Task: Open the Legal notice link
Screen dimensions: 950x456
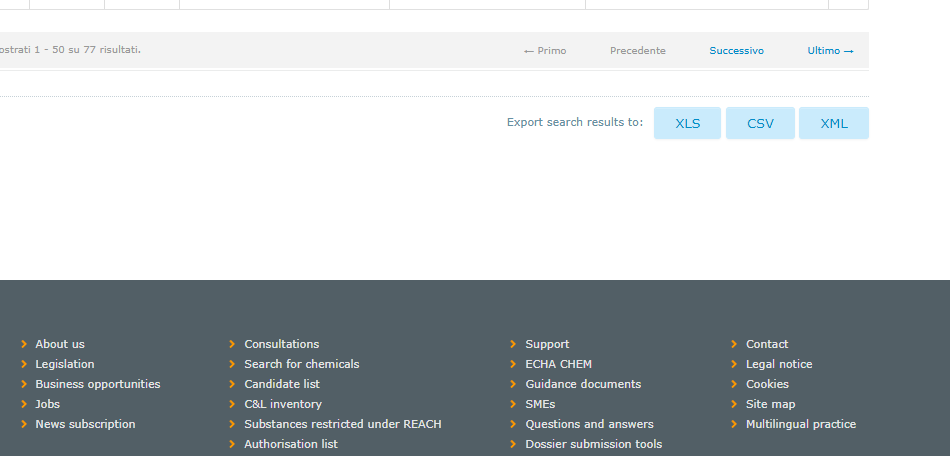Action: pos(779,364)
